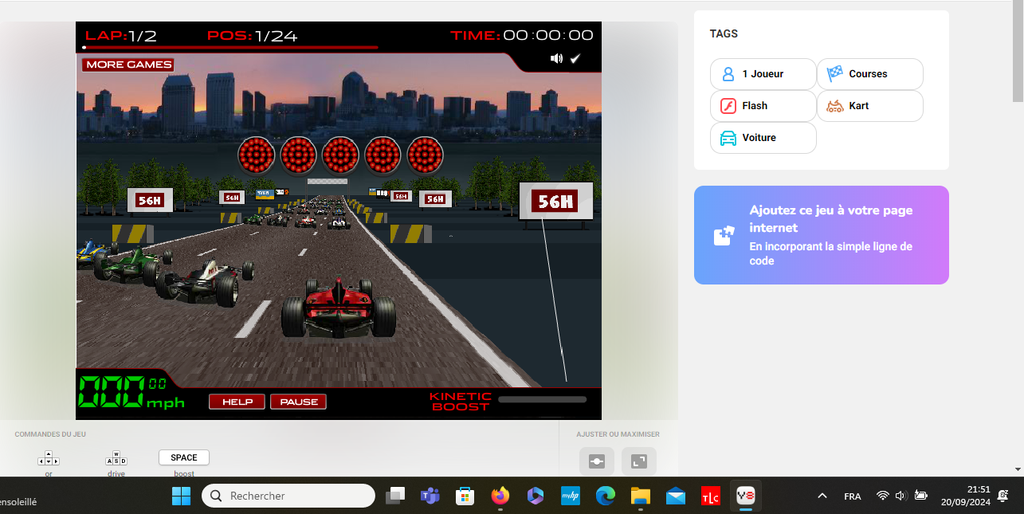
Task: Click the adjust game size icon
Action: (x=596, y=461)
